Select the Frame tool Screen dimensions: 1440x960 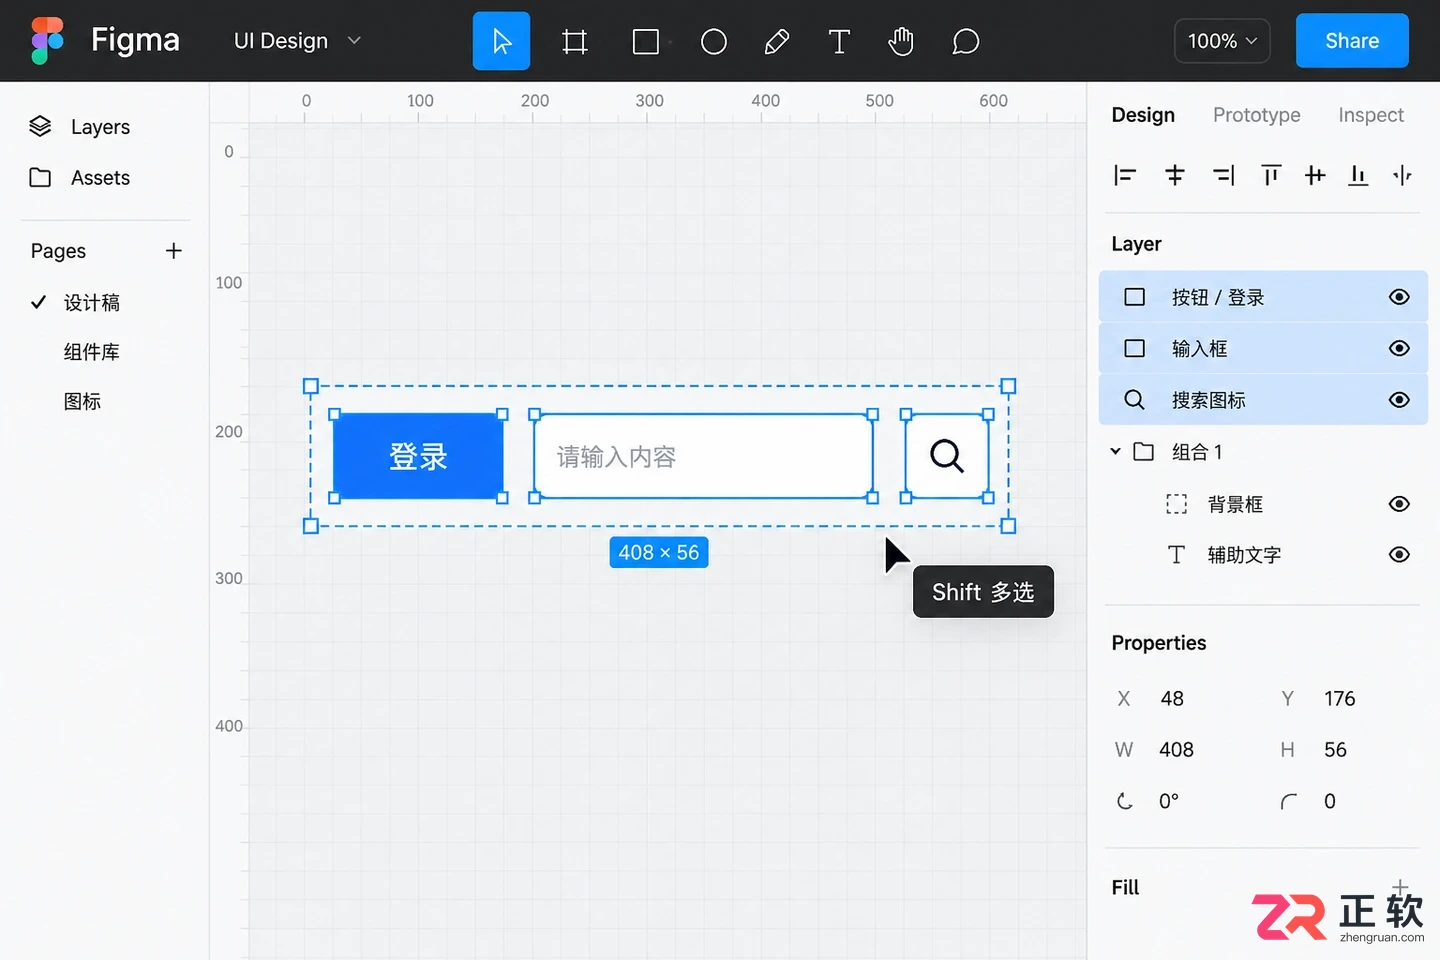coord(574,41)
